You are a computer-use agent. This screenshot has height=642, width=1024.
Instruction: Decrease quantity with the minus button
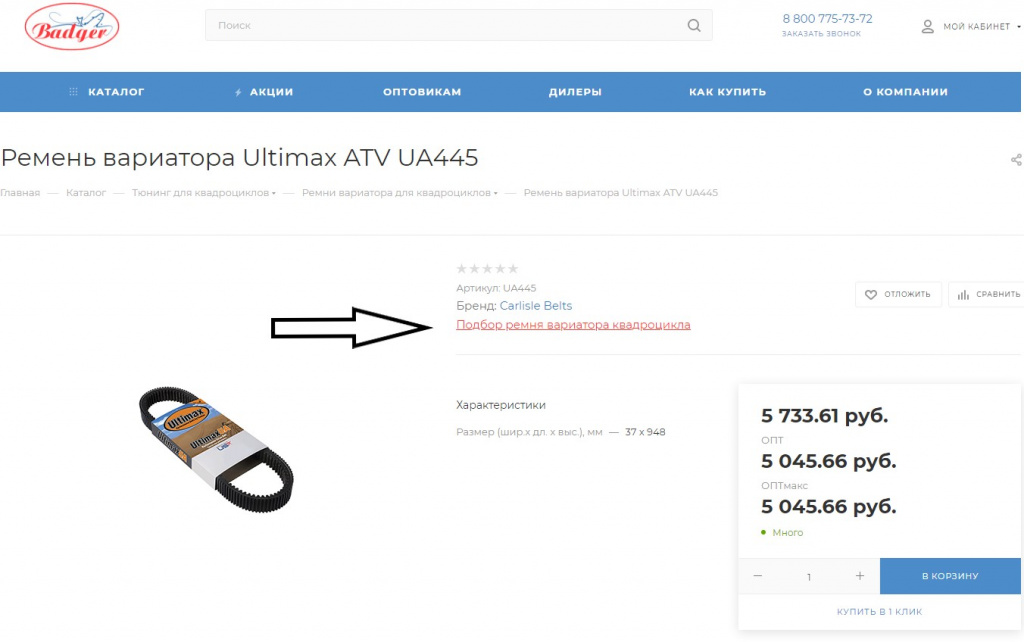[x=758, y=575]
